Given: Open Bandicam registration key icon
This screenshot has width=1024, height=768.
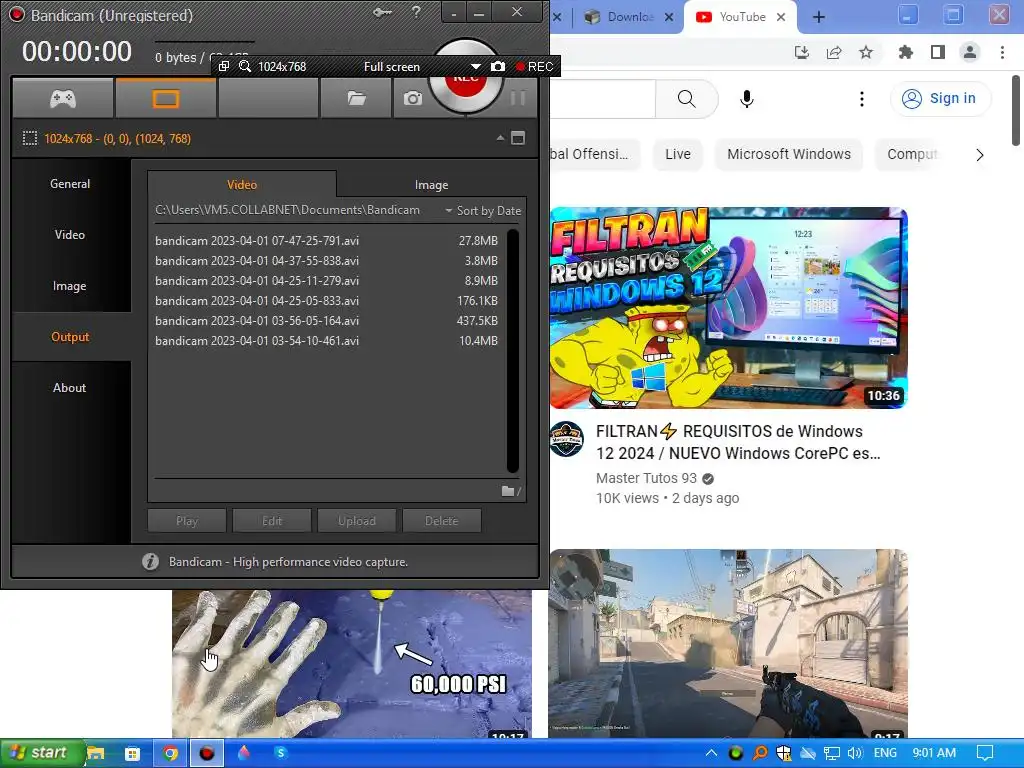Looking at the screenshot, I should (x=383, y=12).
